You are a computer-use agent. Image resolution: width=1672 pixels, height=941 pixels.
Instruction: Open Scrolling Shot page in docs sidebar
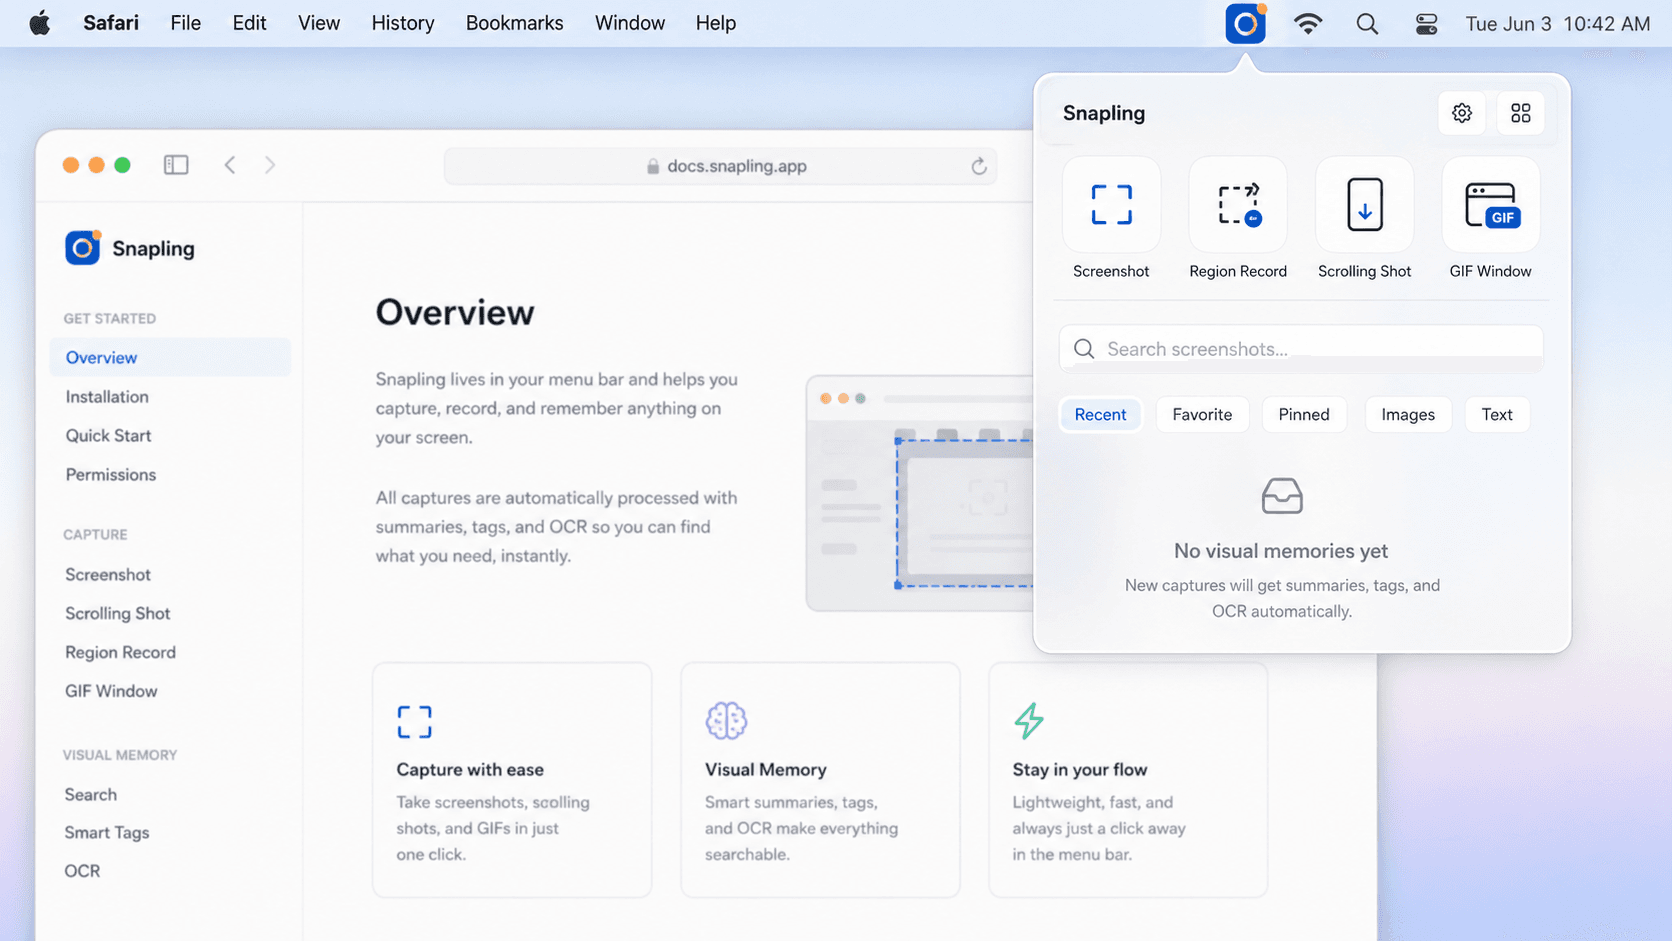click(118, 614)
